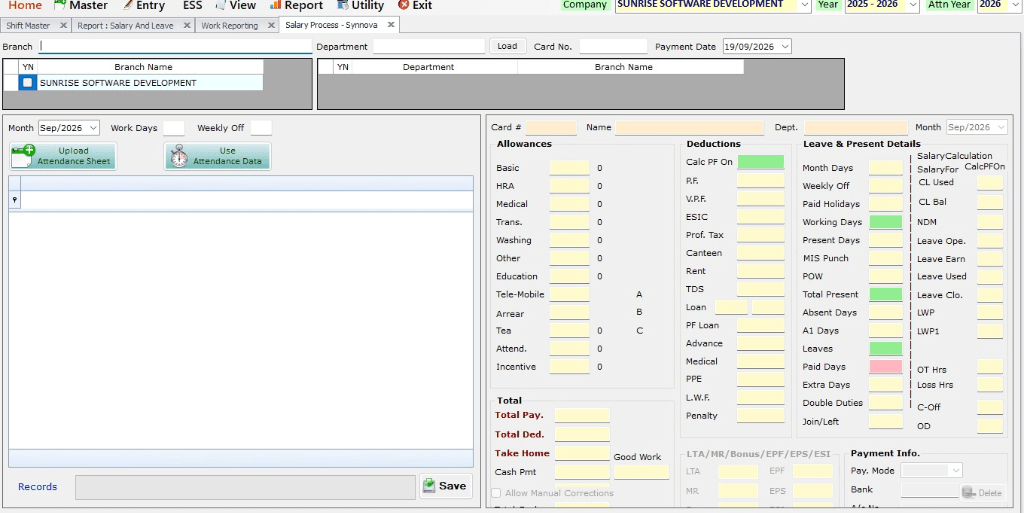1024x513 pixels.
Task: Open the Payment Date picker dropdown
Action: 785,46
